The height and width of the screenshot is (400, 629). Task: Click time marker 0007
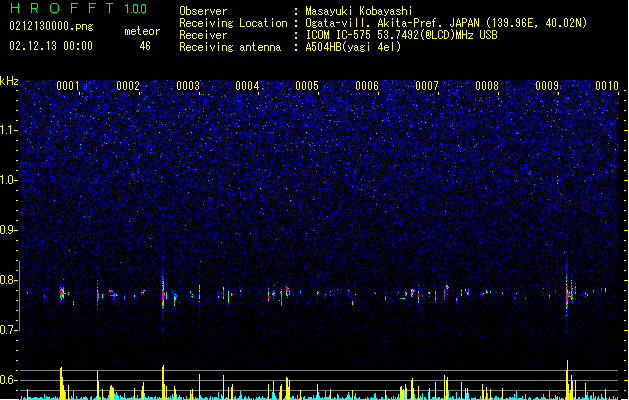click(x=427, y=85)
